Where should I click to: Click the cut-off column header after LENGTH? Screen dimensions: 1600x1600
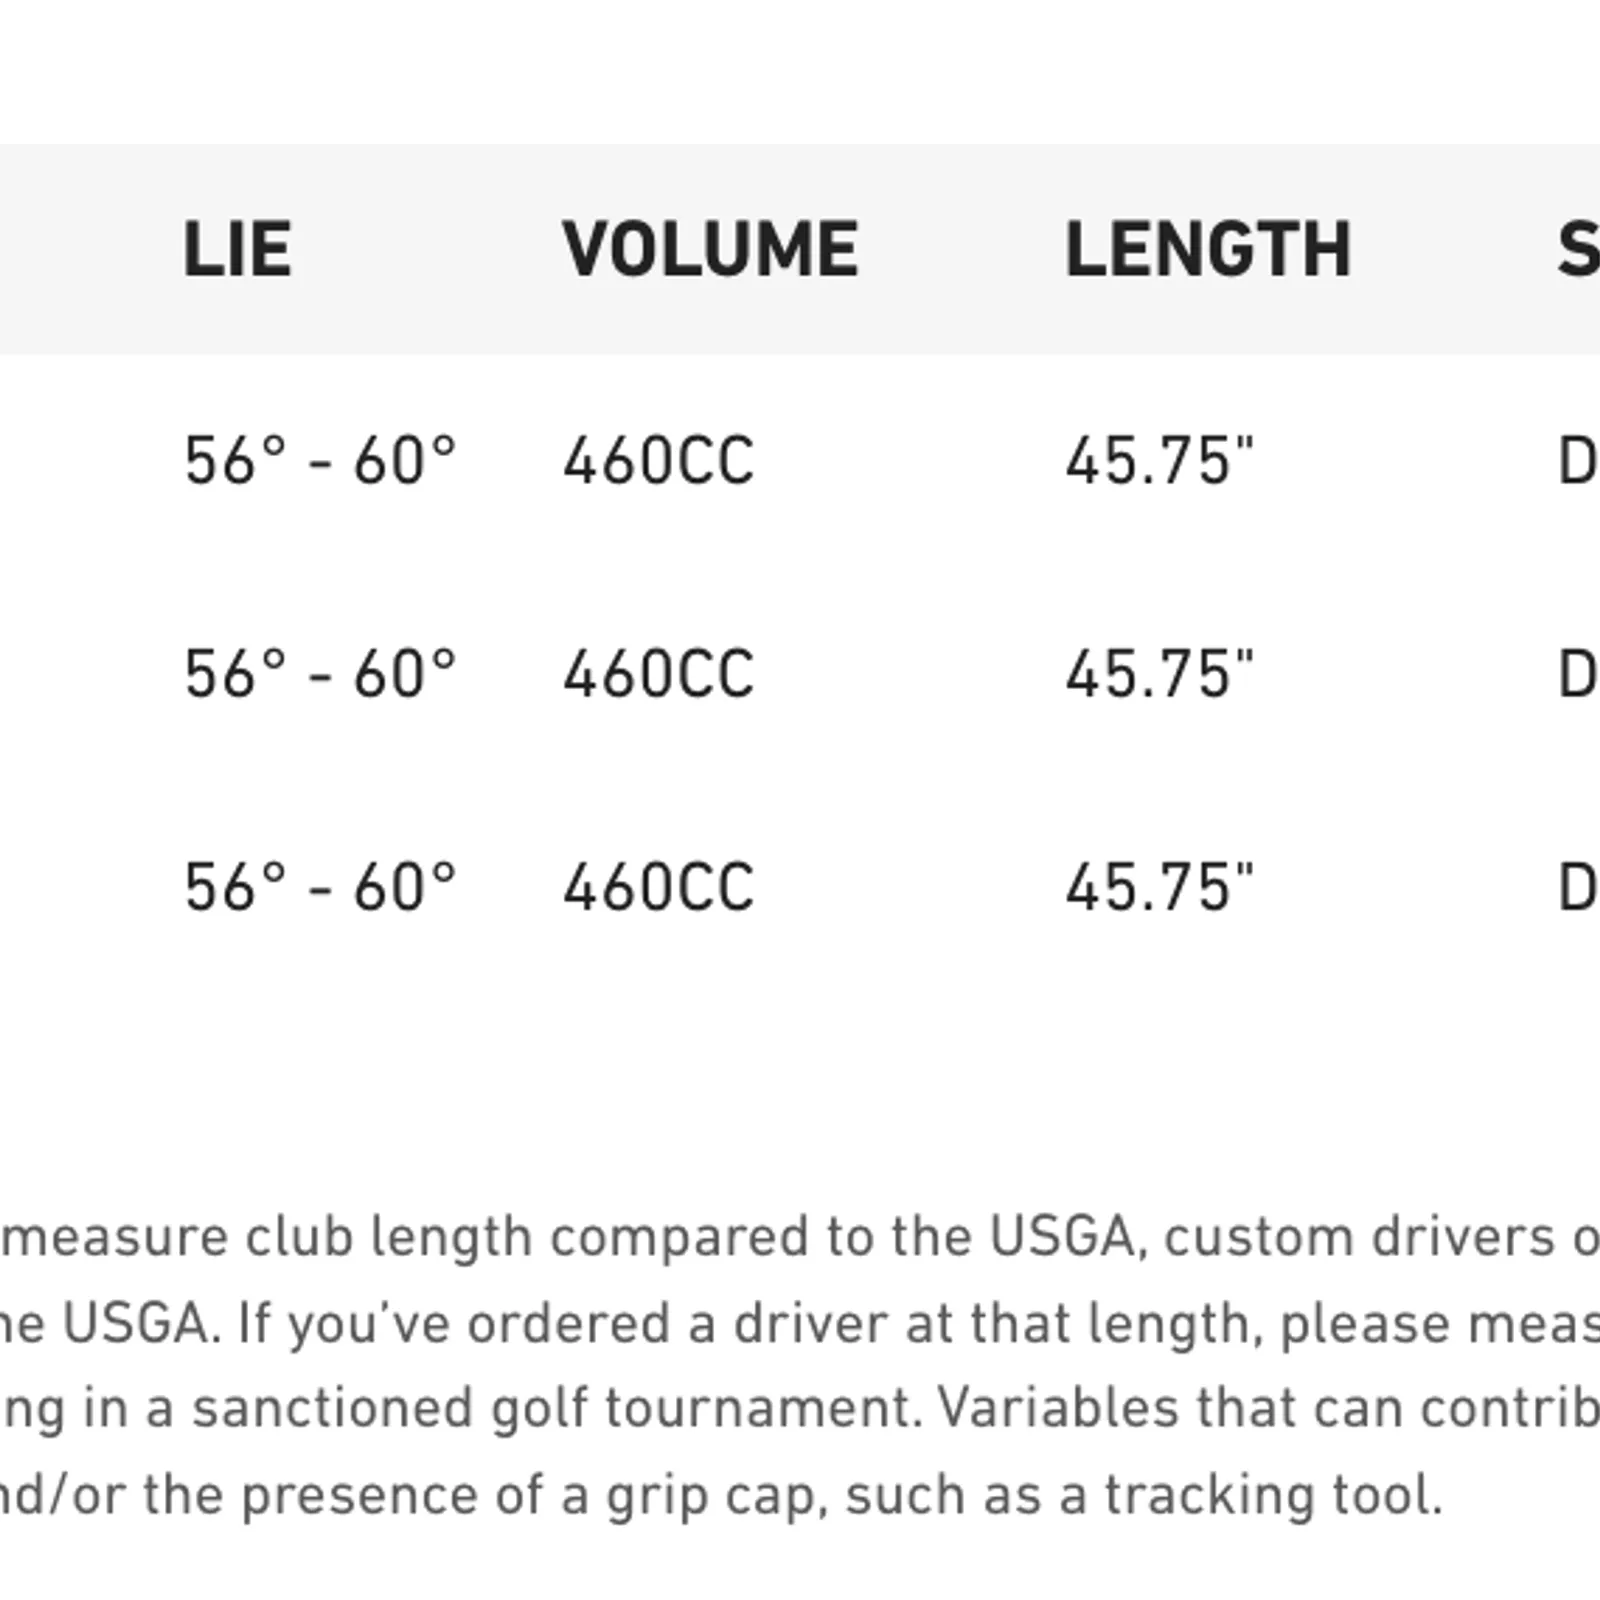click(x=1578, y=249)
